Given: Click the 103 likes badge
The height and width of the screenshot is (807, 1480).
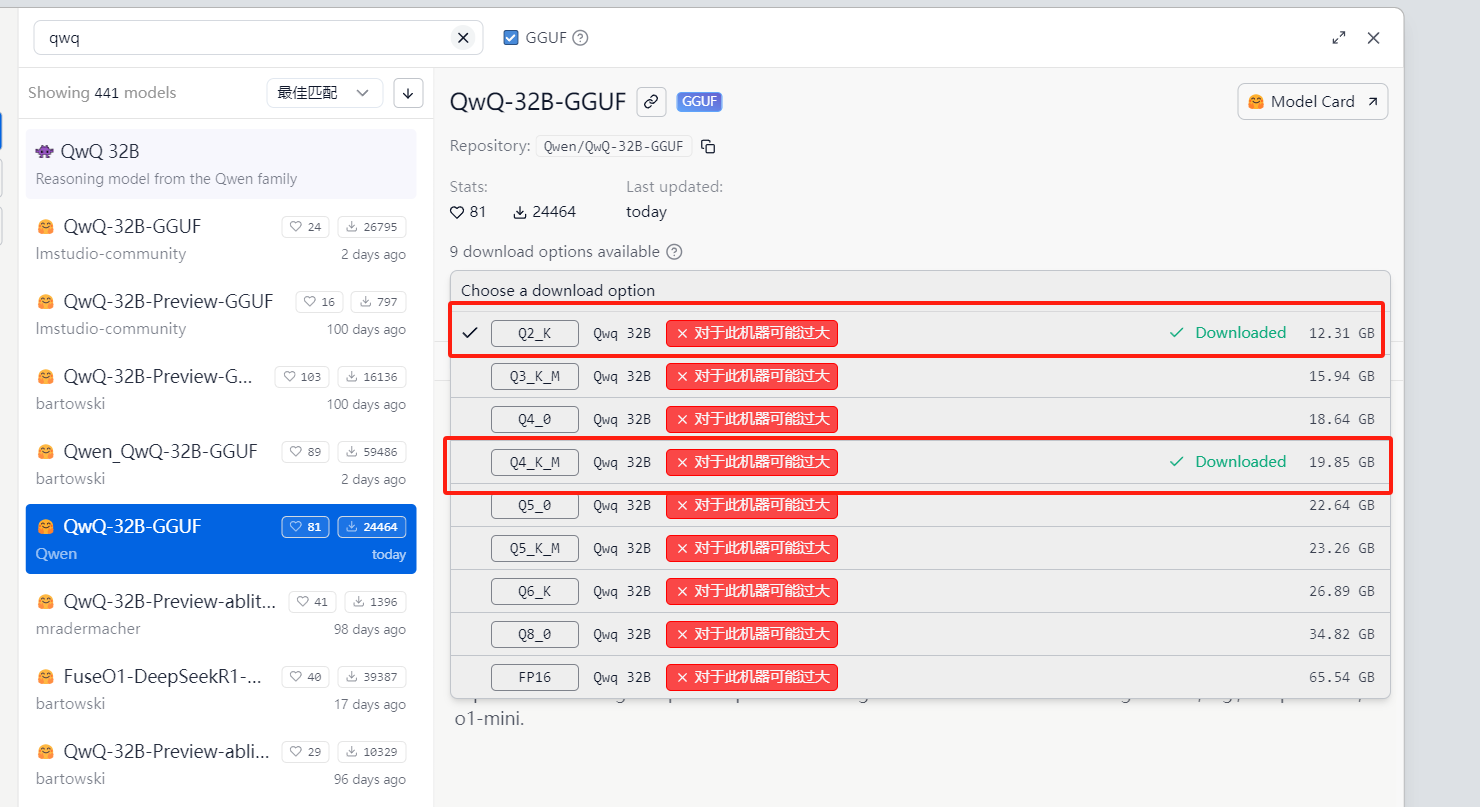Looking at the screenshot, I should [x=302, y=377].
